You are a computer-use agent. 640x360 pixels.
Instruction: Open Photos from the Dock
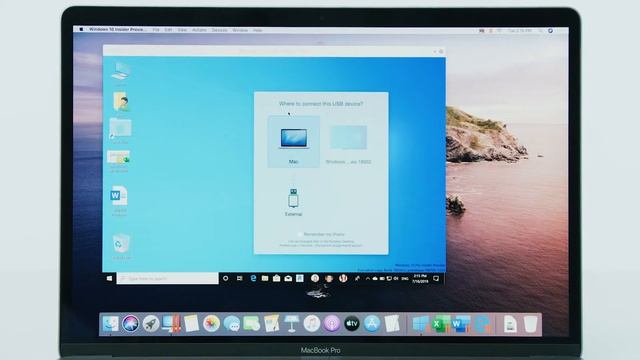(211, 324)
